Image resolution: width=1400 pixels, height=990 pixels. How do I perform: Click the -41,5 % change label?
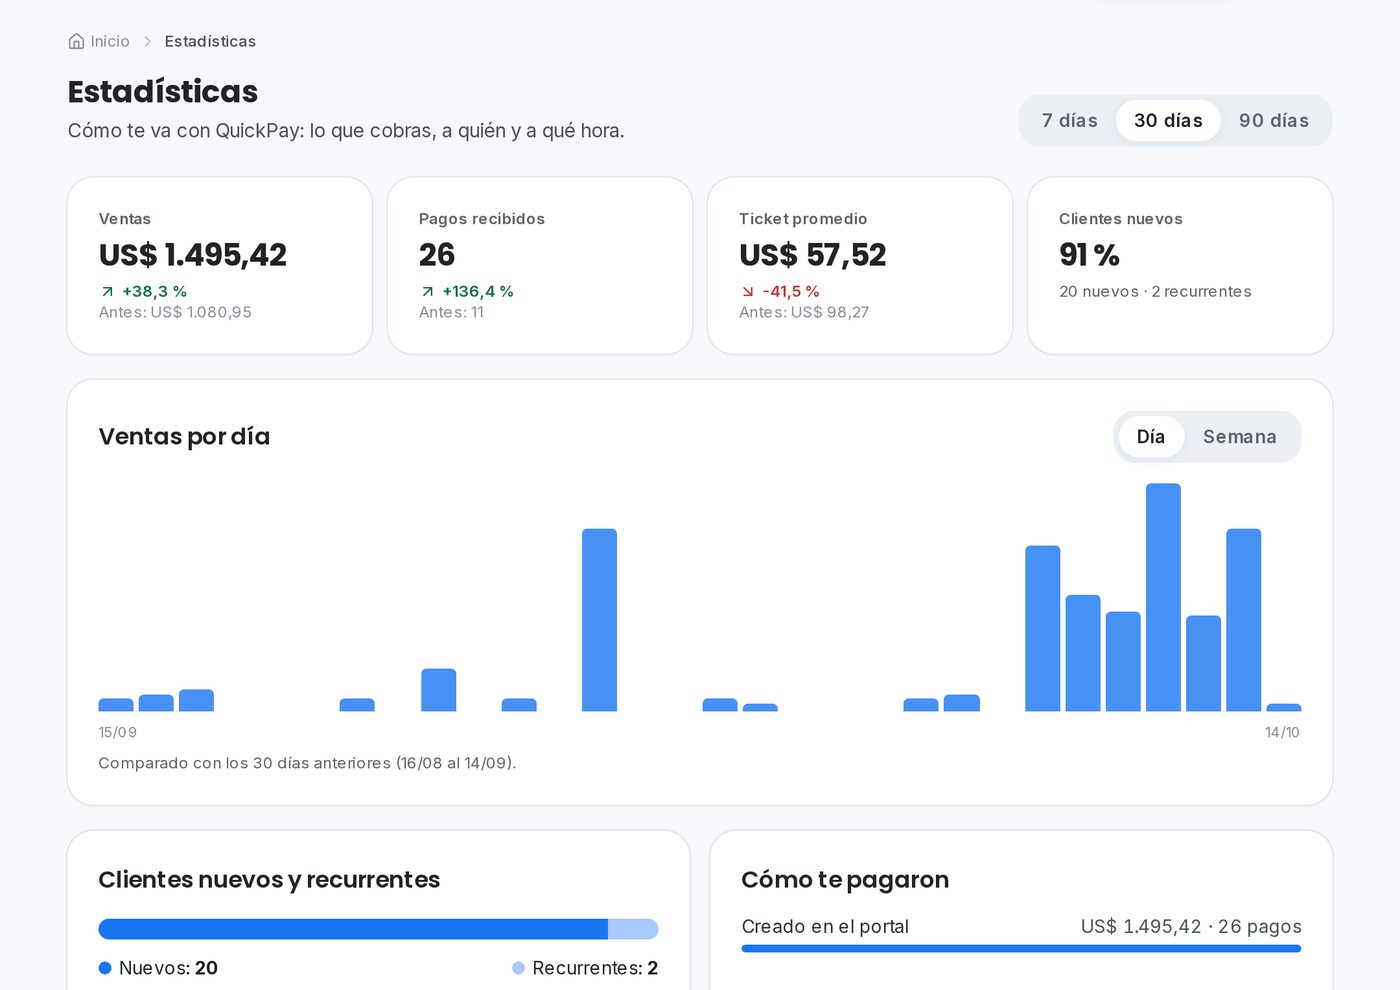point(790,291)
